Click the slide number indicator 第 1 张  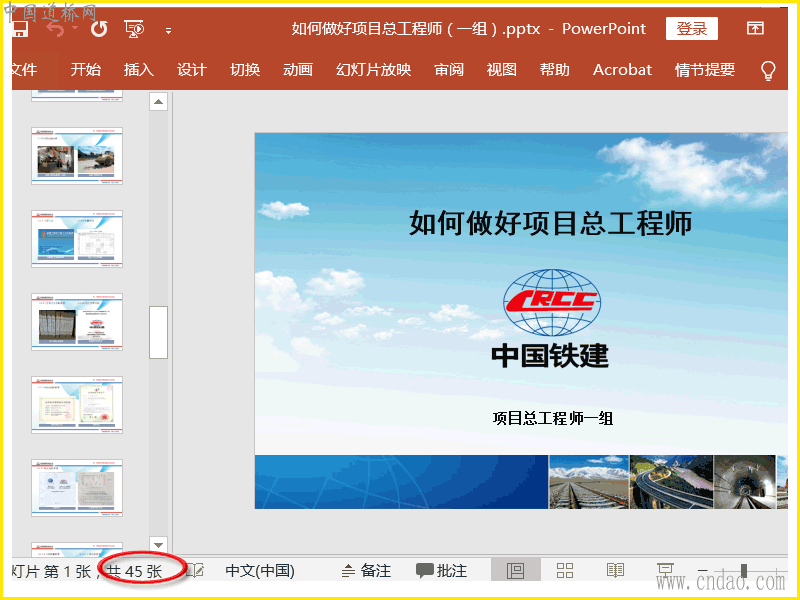[68, 571]
